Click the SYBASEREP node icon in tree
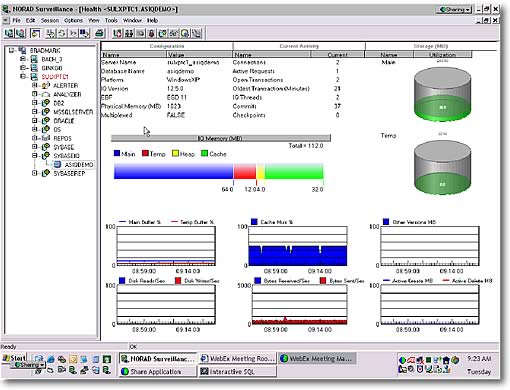Image resolution: width=510 pixels, height=390 pixels. tap(46, 173)
